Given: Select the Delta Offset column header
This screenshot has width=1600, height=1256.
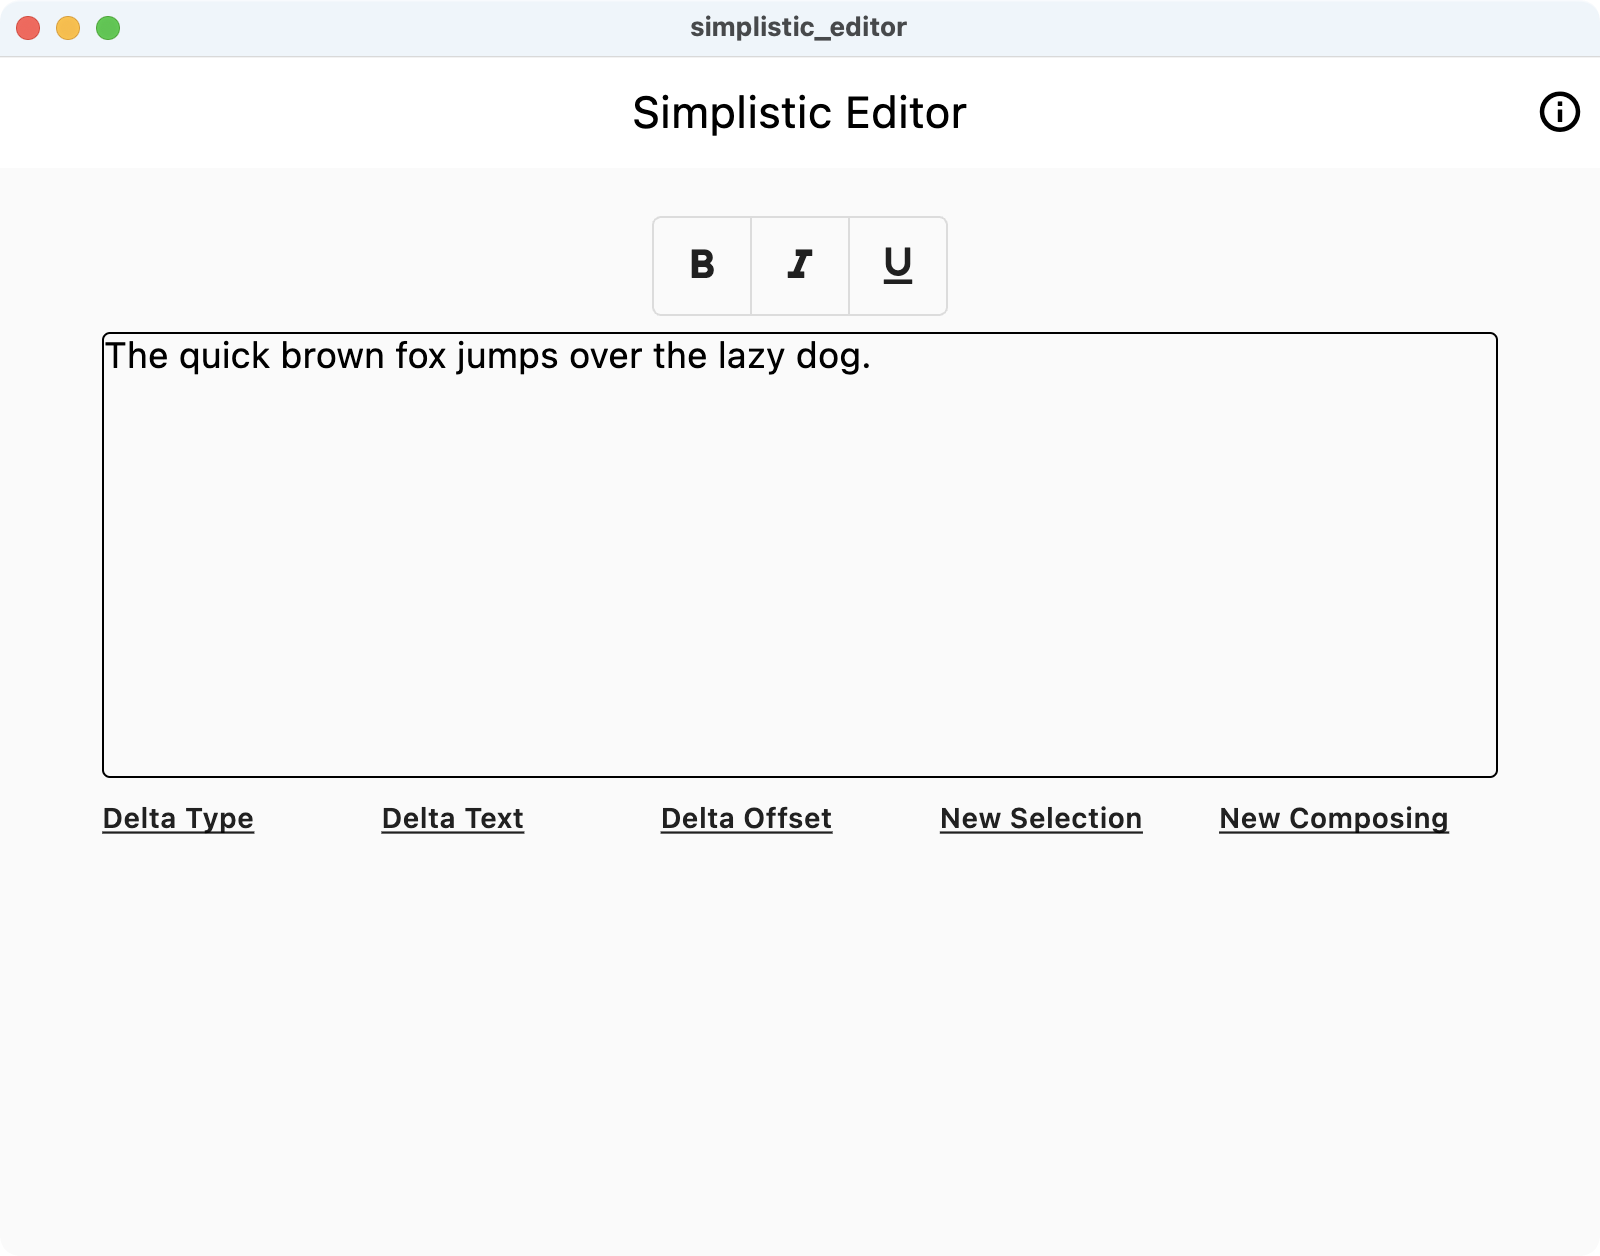Looking at the screenshot, I should point(746,818).
